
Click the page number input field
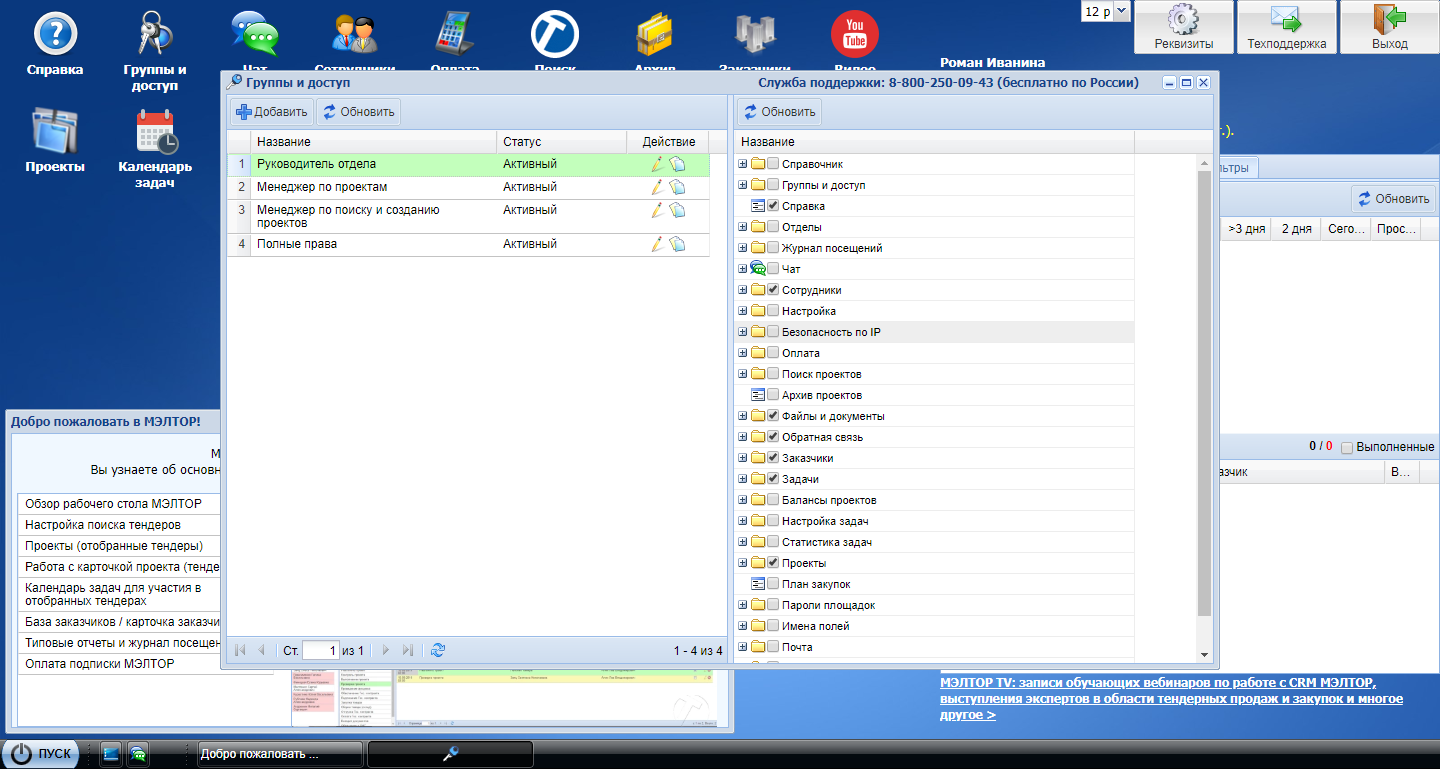pos(321,650)
